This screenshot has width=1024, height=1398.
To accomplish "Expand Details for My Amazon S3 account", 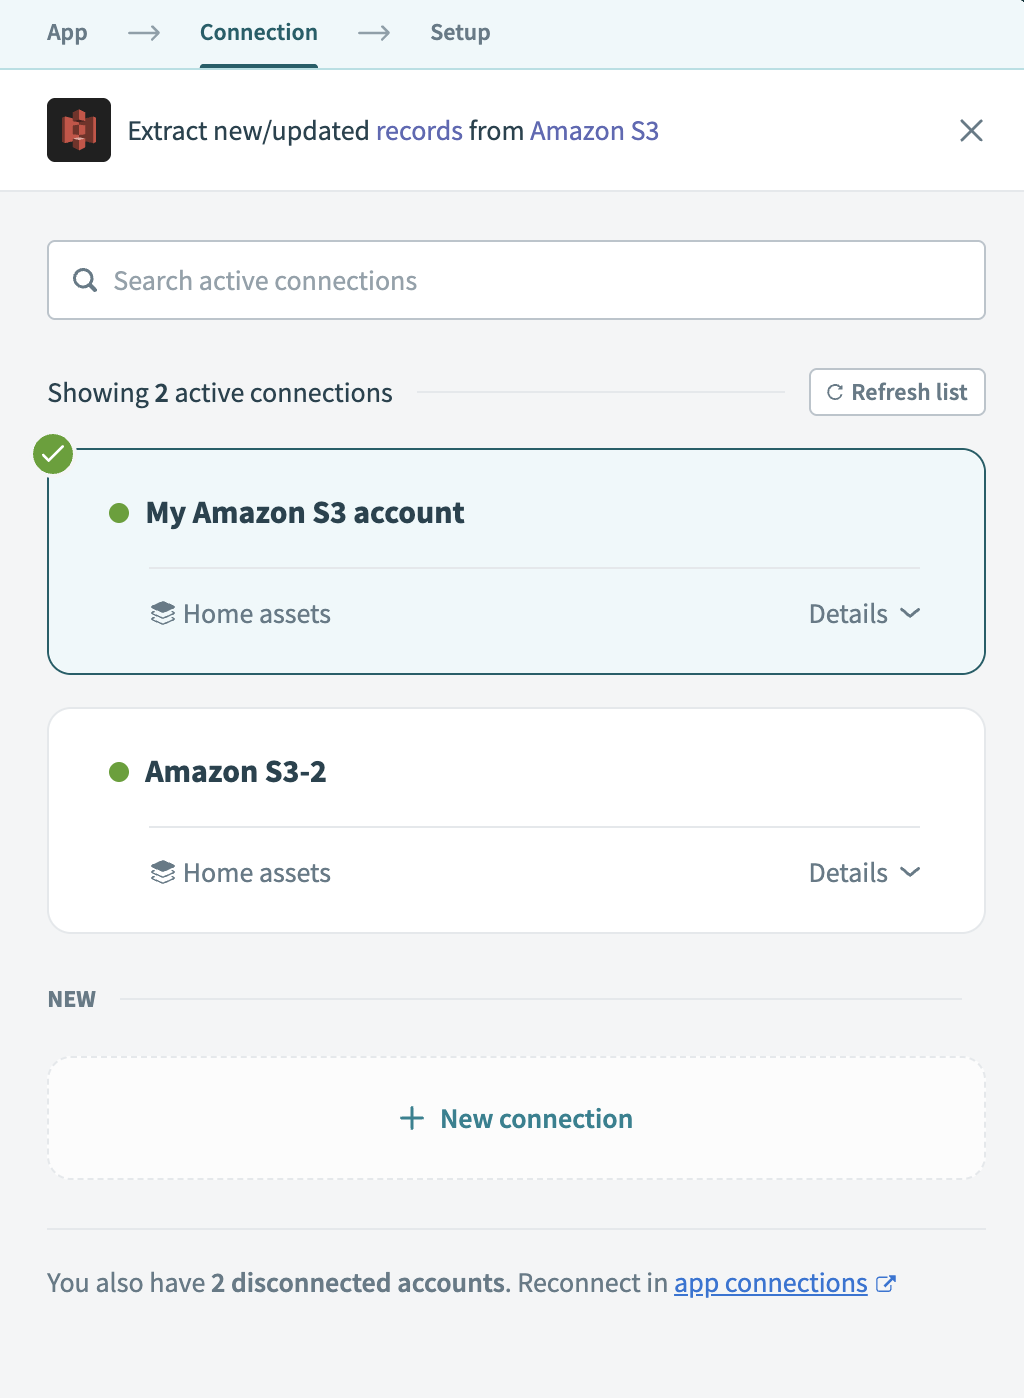I will pos(866,613).
